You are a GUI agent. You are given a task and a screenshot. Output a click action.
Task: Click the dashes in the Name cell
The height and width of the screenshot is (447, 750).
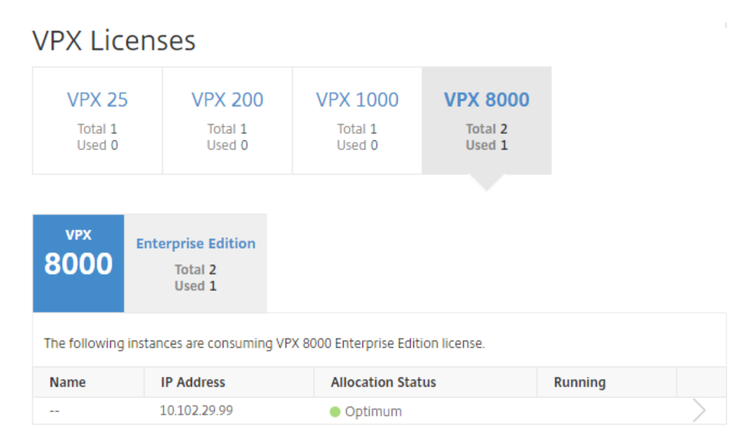pyautogui.click(x=55, y=411)
